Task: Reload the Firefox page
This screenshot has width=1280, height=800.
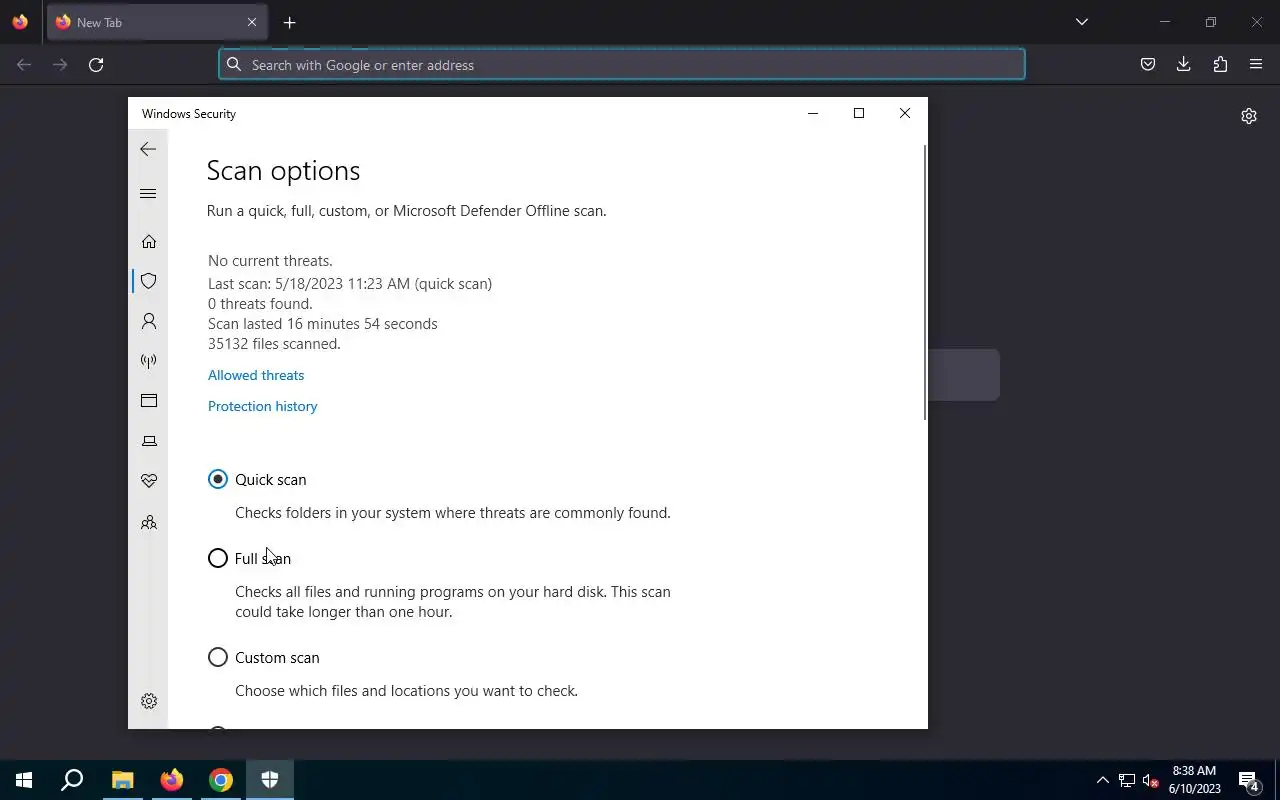Action: 96,65
